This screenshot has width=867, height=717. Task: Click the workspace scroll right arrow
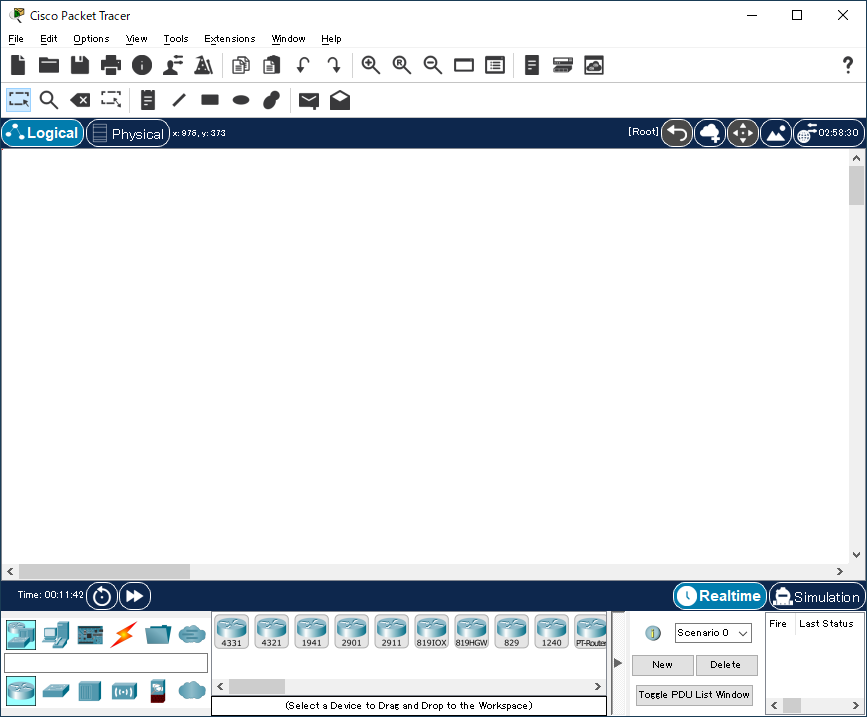click(840, 571)
